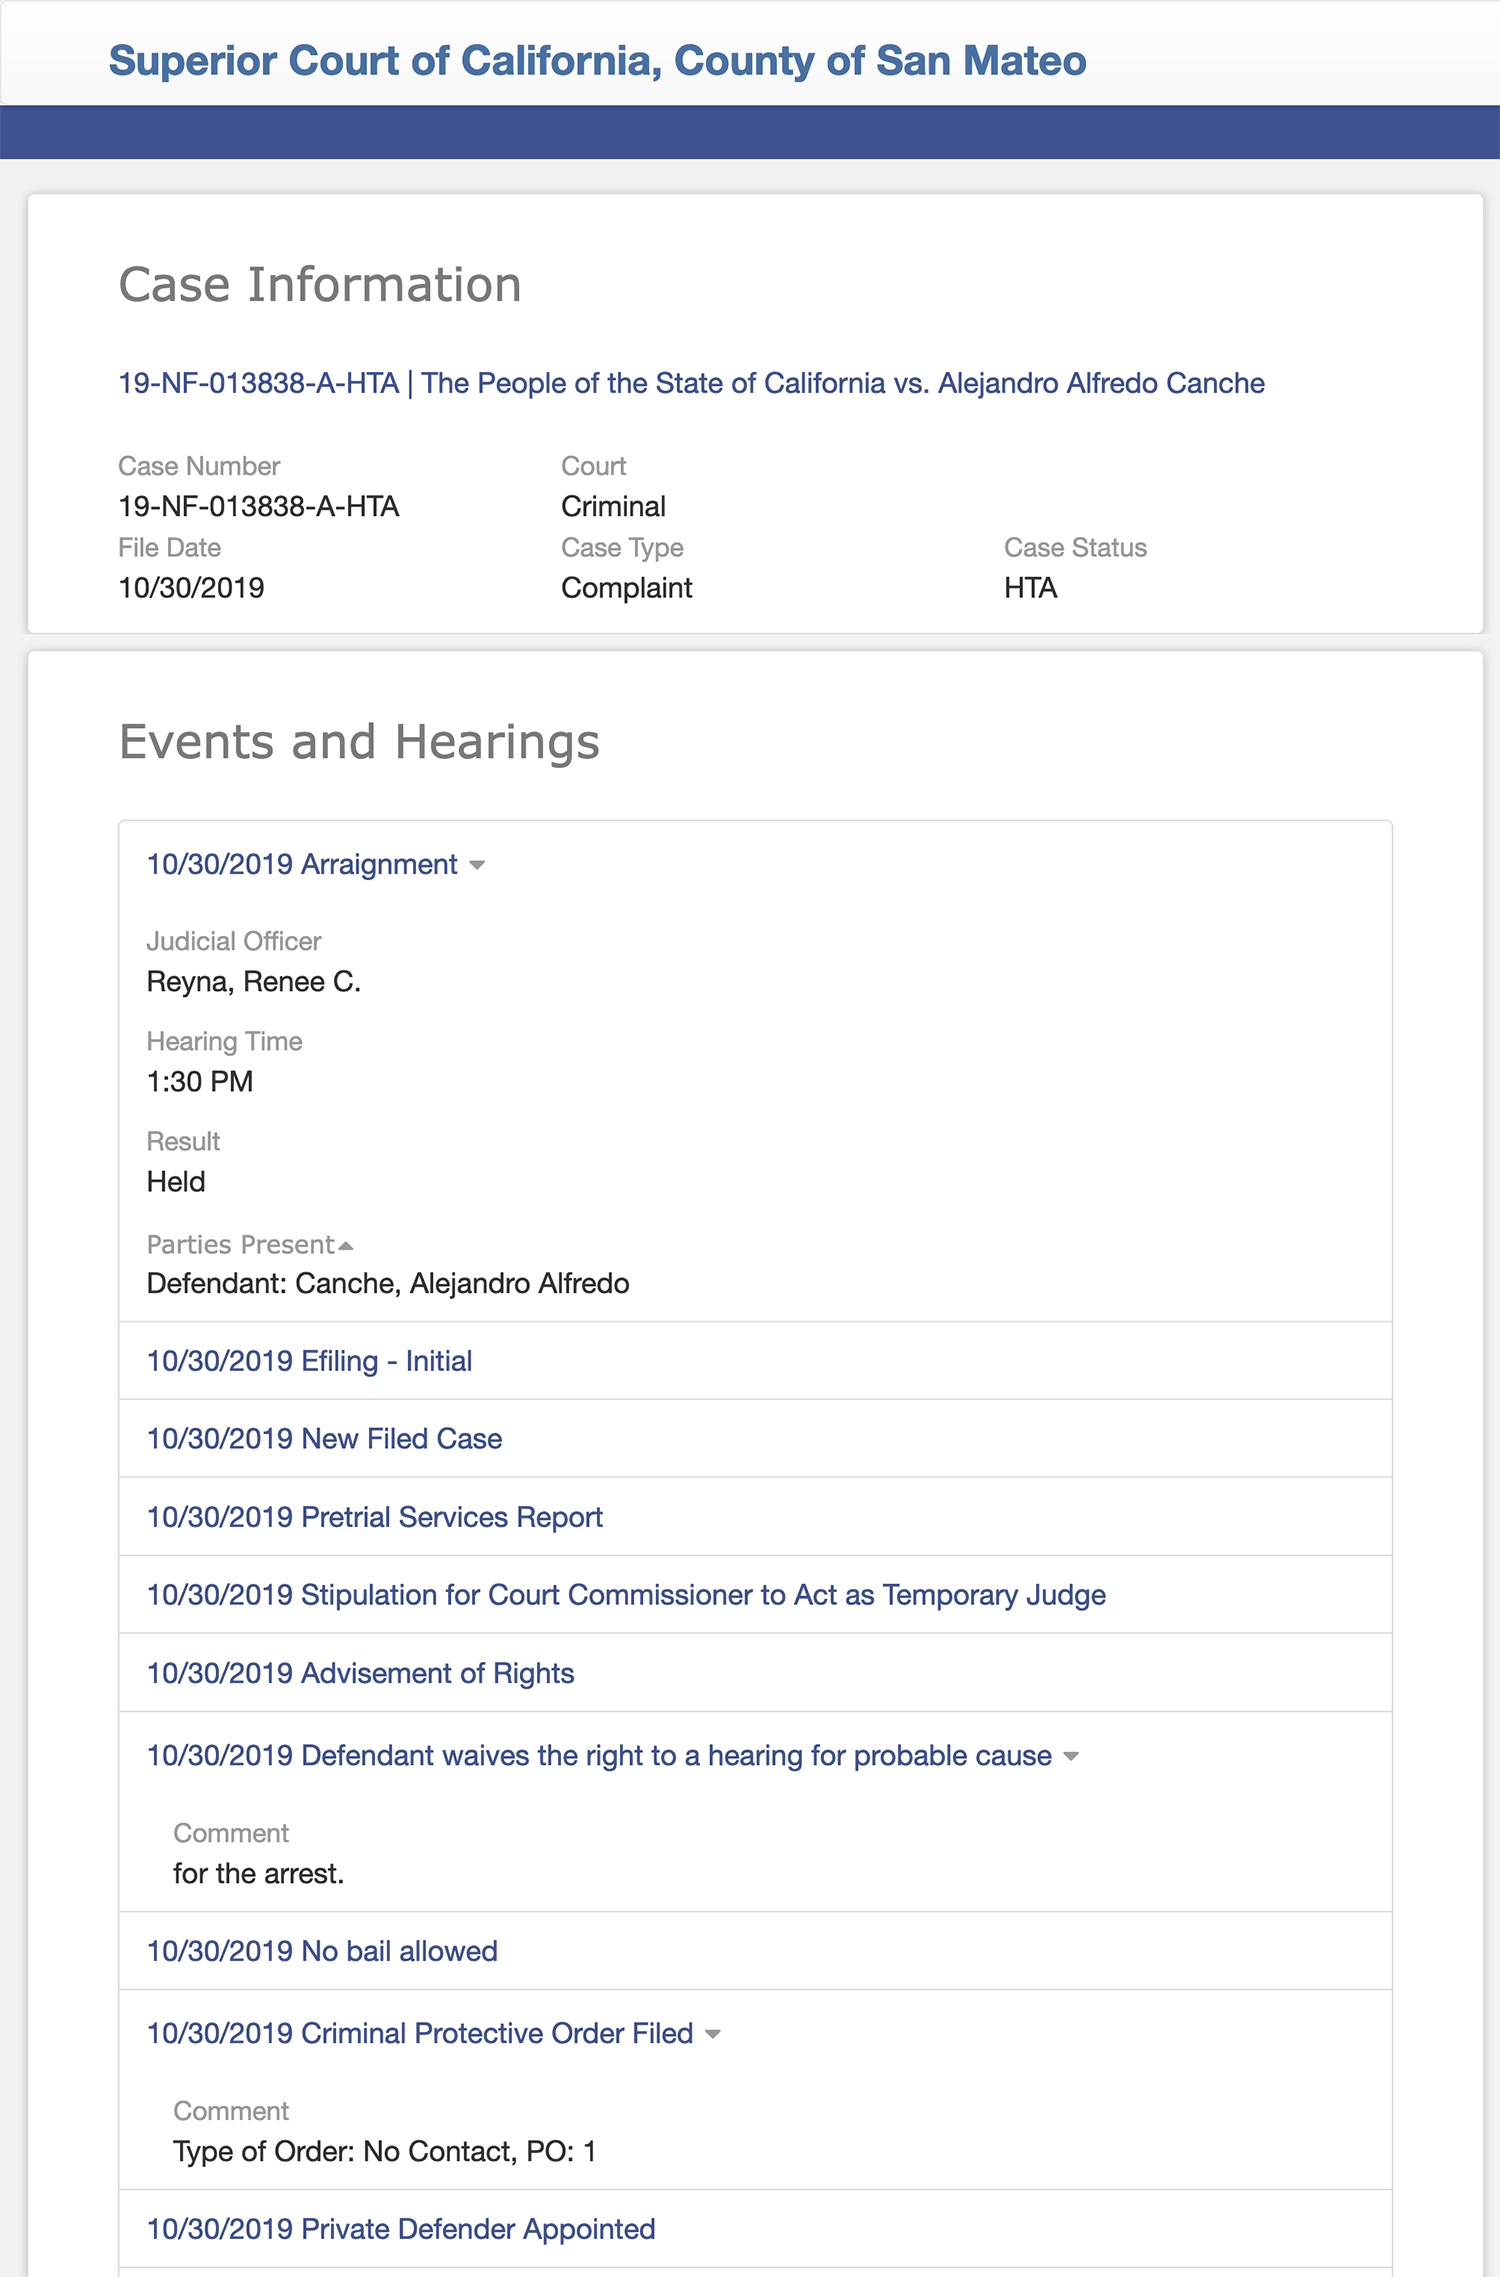
Task: Open Stipulation for Court Commissioner entry
Action: tap(626, 1595)
